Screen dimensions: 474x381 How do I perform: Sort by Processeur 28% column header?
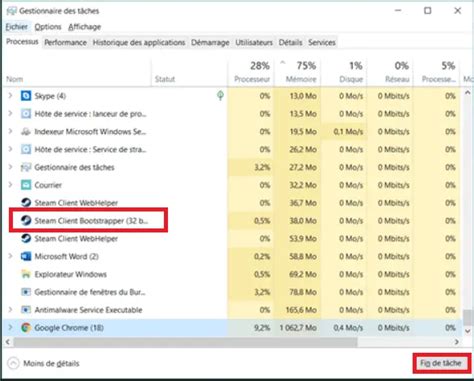coord(252,72)
